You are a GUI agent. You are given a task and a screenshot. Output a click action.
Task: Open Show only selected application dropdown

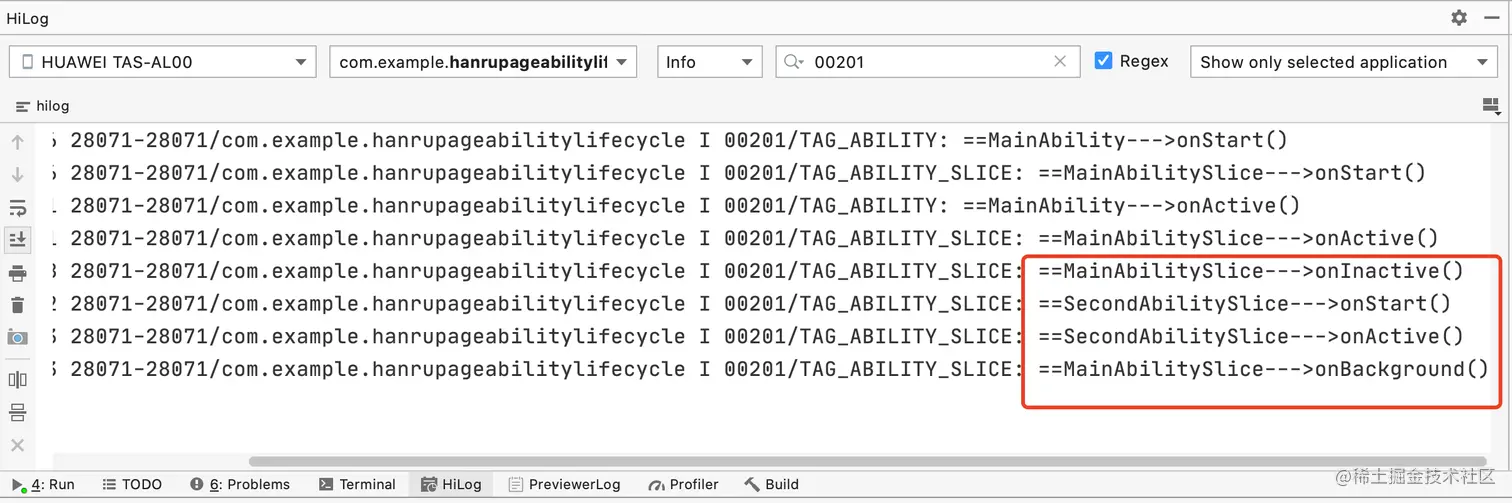(x=1343, y=62)
